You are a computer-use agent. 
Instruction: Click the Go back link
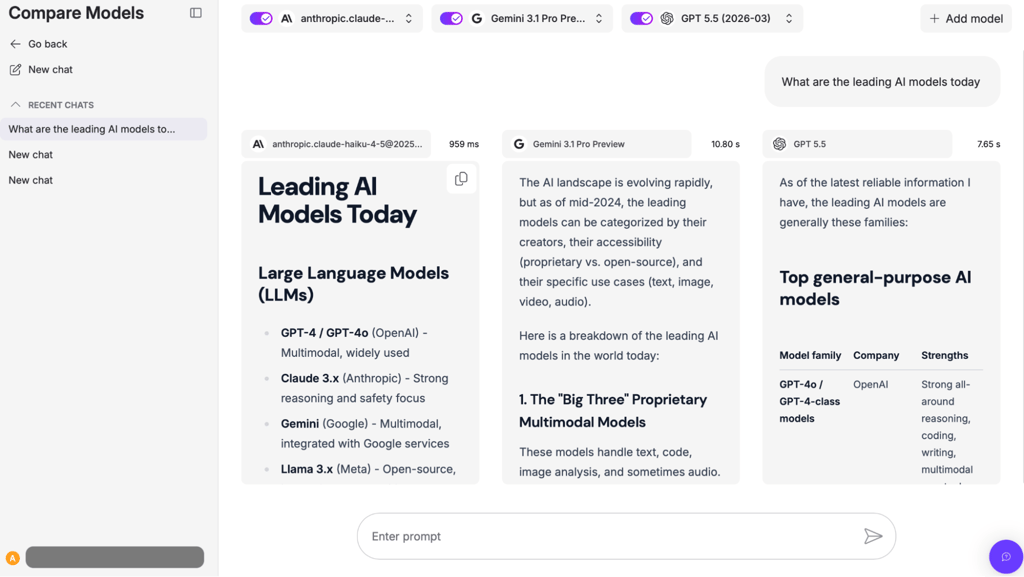pyautogui.click(x=48, y=44)
